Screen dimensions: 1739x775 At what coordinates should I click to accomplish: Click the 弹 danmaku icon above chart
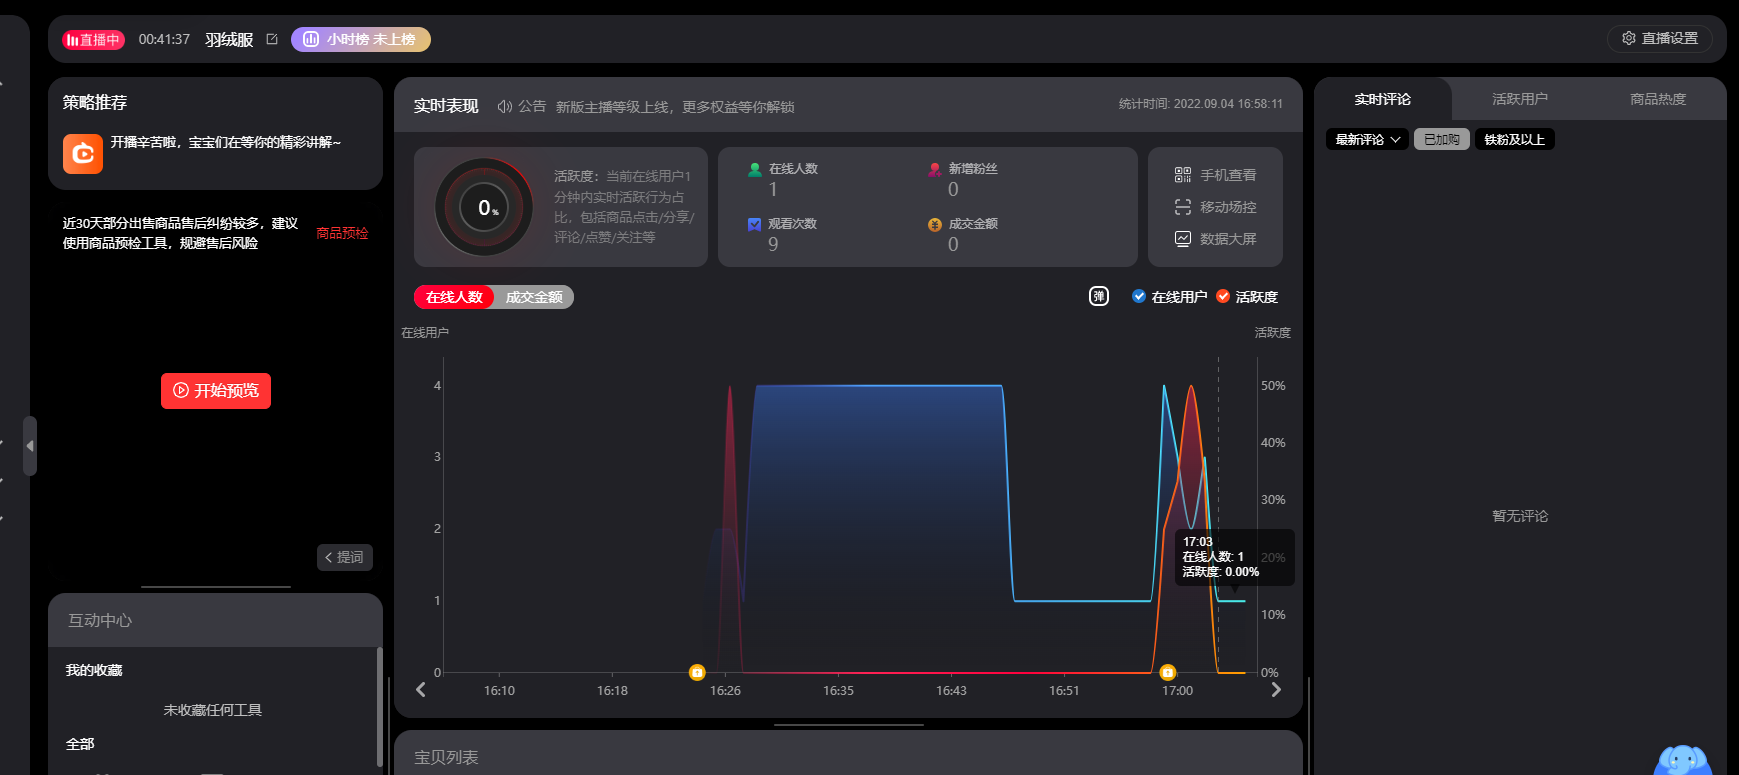[x=1098, y=296]
